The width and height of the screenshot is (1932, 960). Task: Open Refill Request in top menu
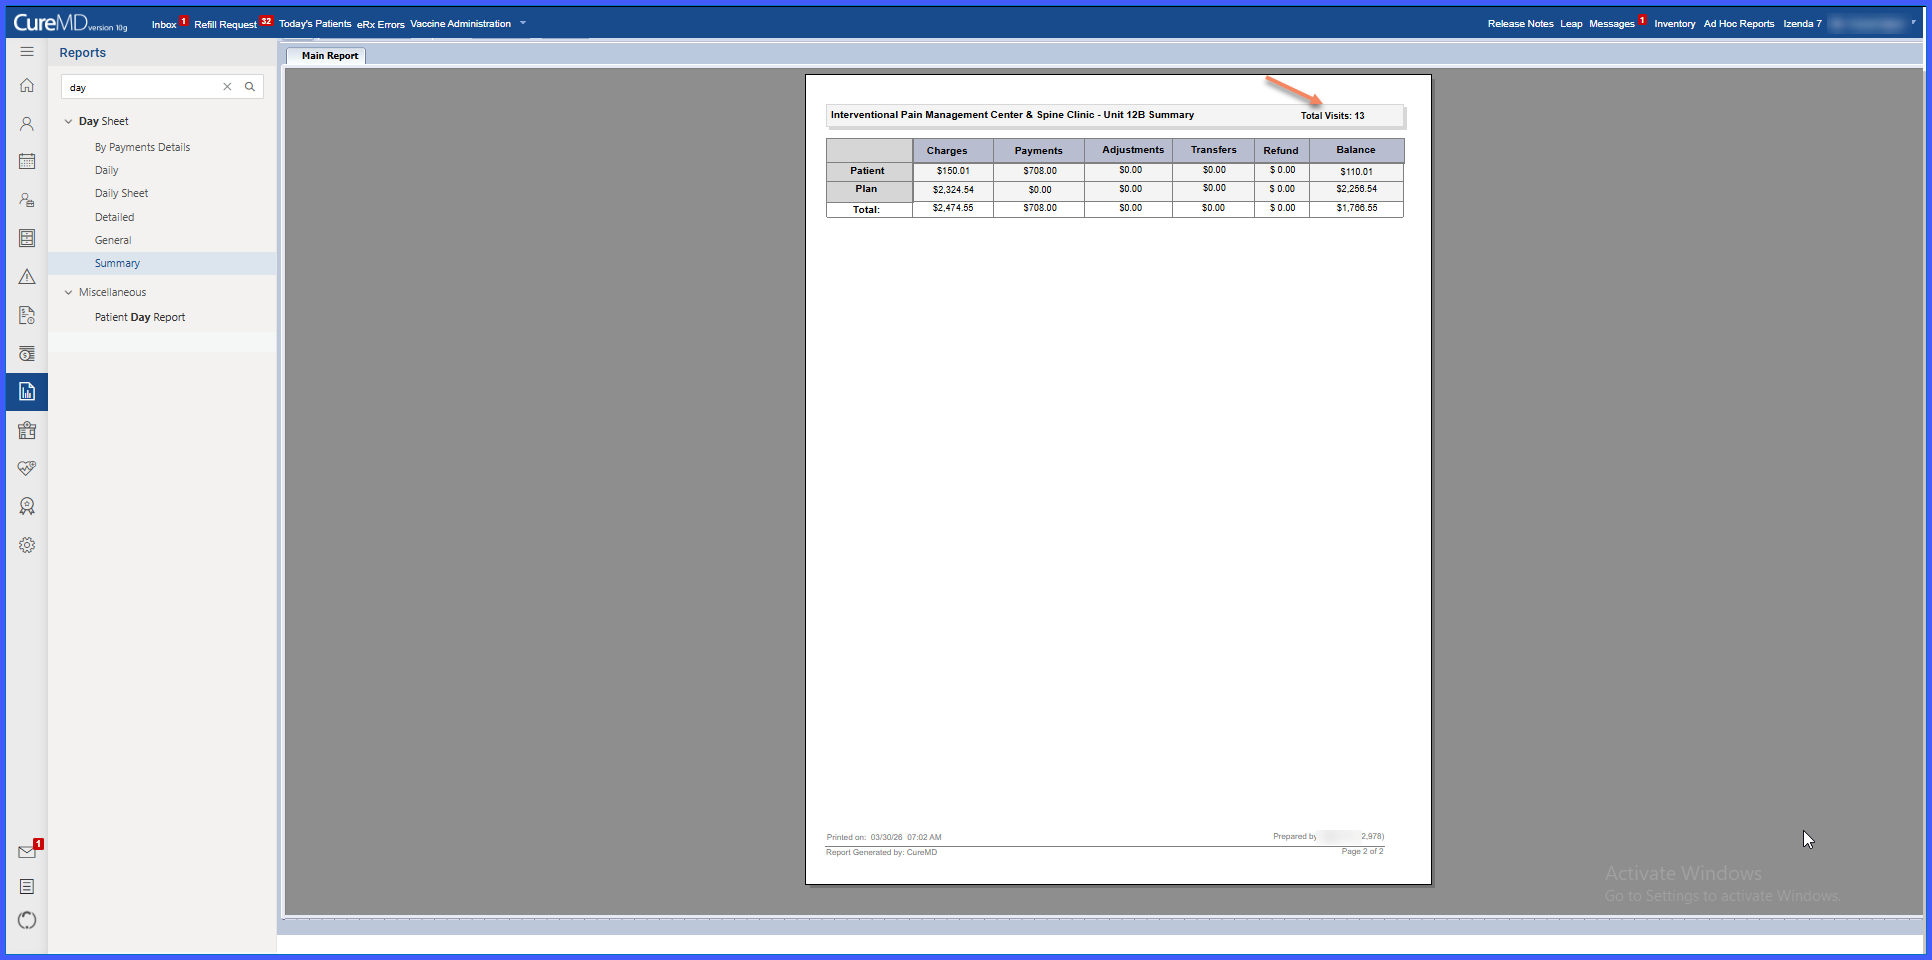pos(225,24)
